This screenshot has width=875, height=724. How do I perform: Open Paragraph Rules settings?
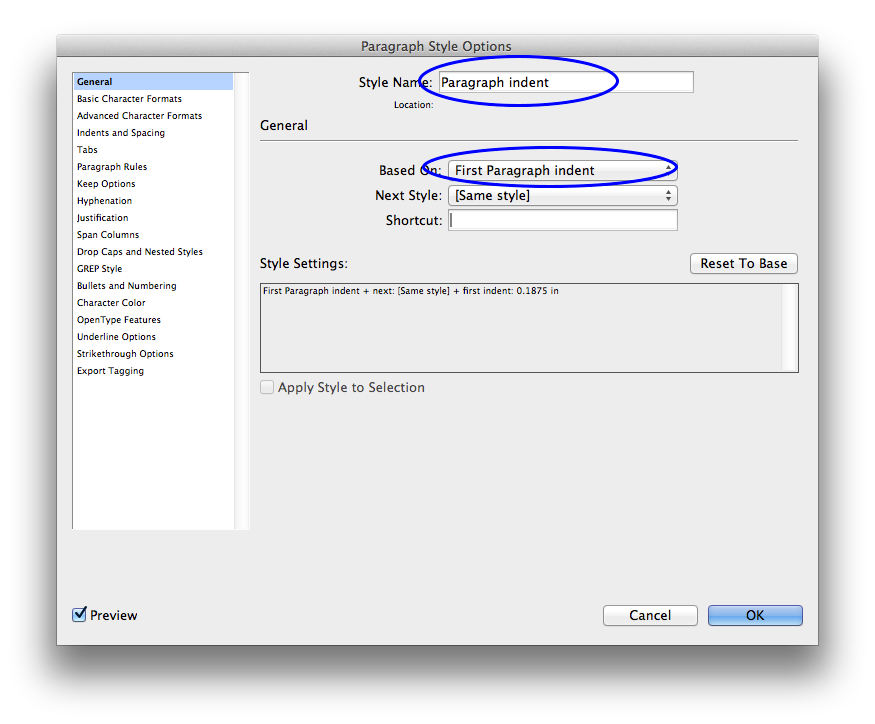[x=112, y=167]
